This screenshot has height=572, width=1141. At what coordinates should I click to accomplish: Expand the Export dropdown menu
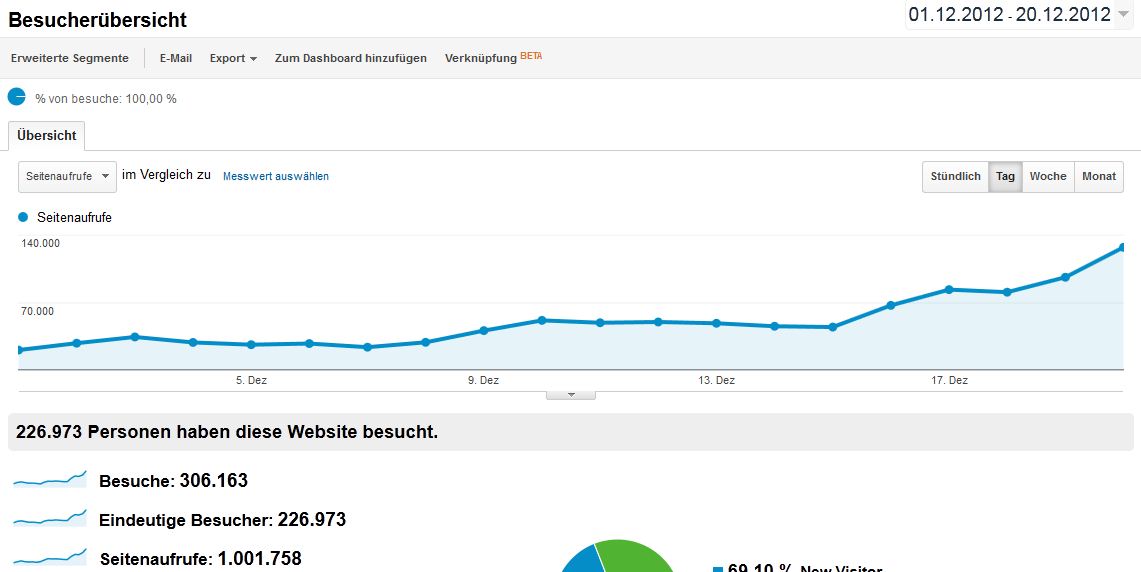tap(233, 58)
